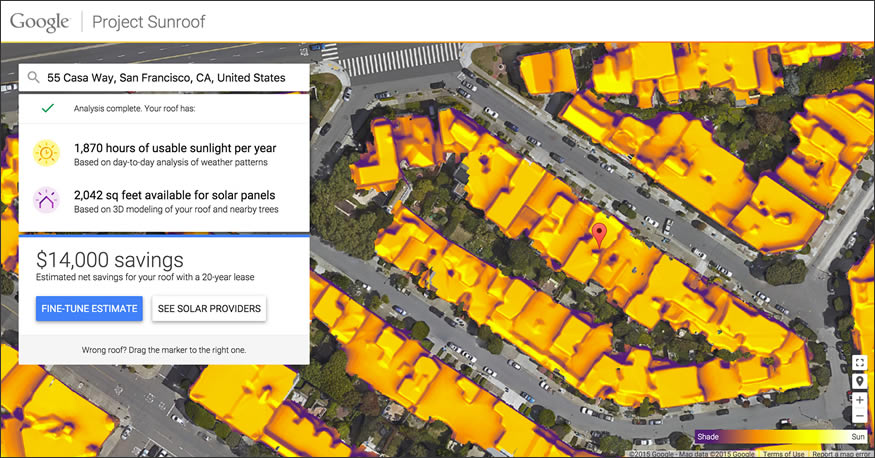The width and height of the screenshot is (875, 458).
Task: Click the "2,042 sq feet available" text
Action: (x=175, y=195)
